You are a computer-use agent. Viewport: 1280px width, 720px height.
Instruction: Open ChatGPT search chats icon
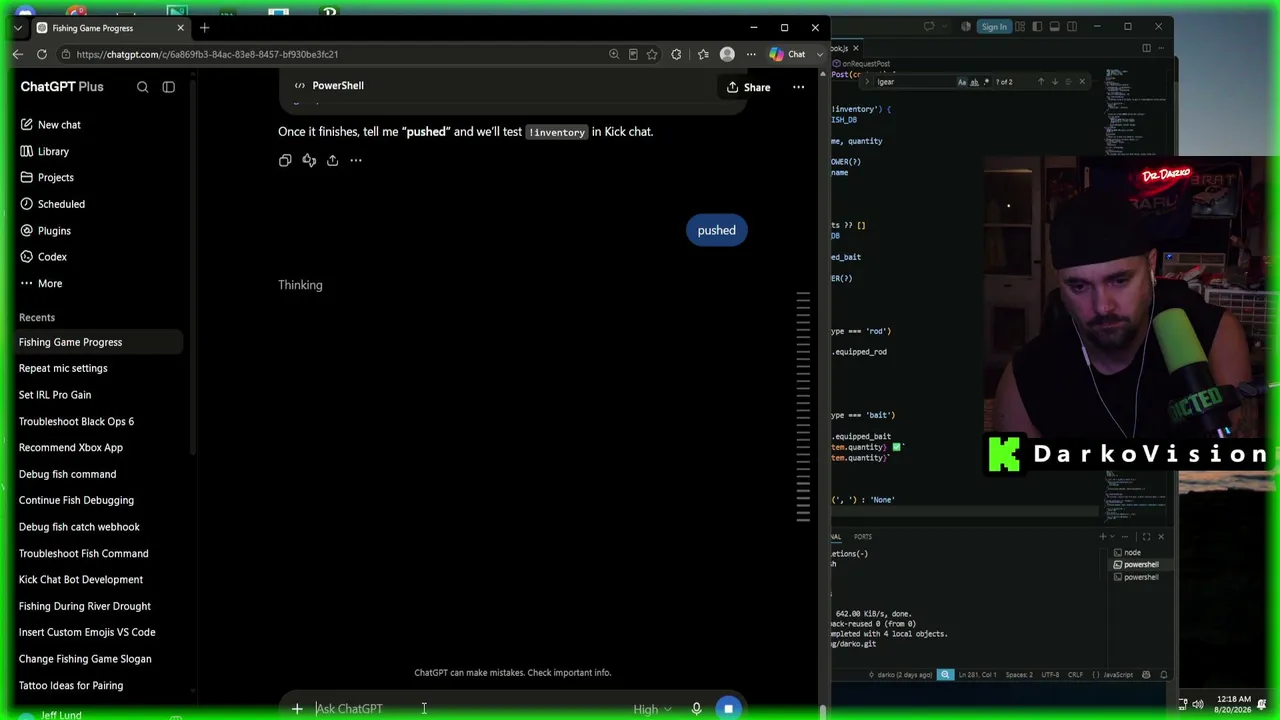pos(142,87)
